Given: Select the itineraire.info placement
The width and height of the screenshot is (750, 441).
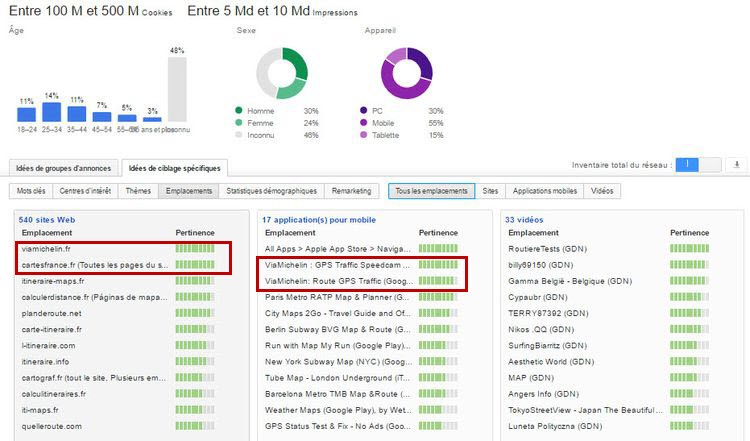Looking at the screenshot, I should [x=45, y=362].
